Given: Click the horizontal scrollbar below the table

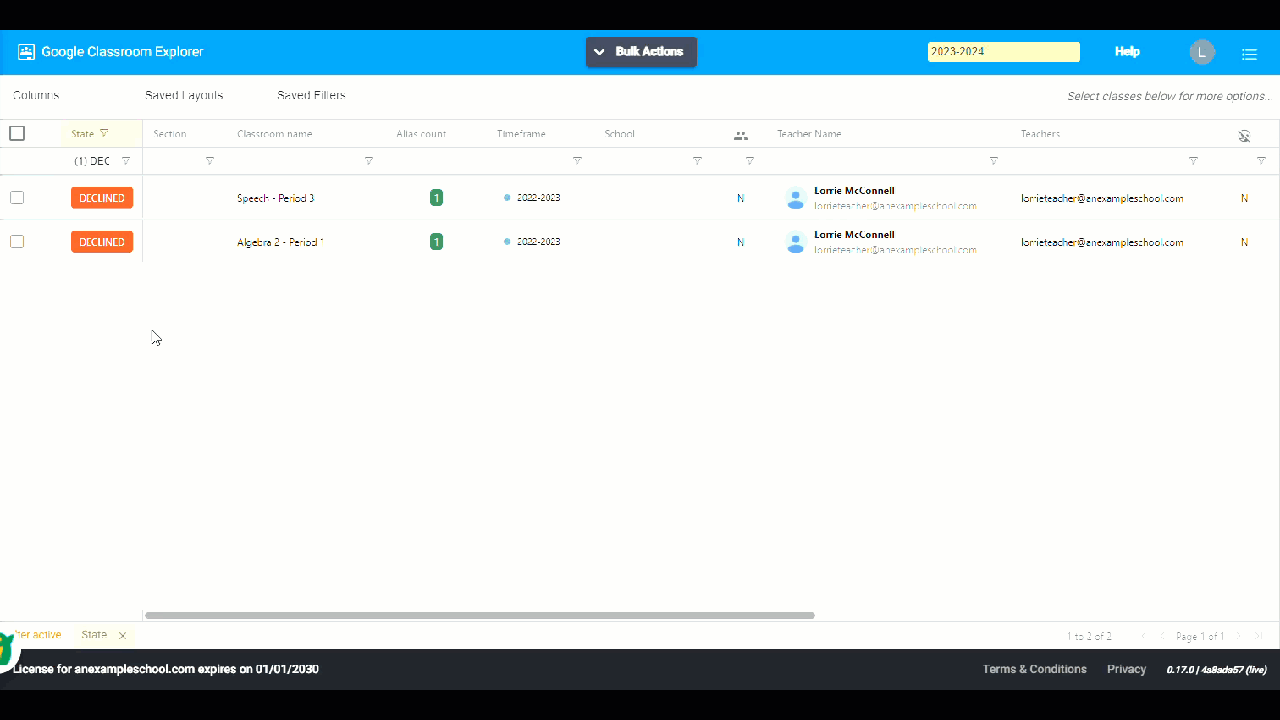Looking at the screenshot, I should click(480, 615).
